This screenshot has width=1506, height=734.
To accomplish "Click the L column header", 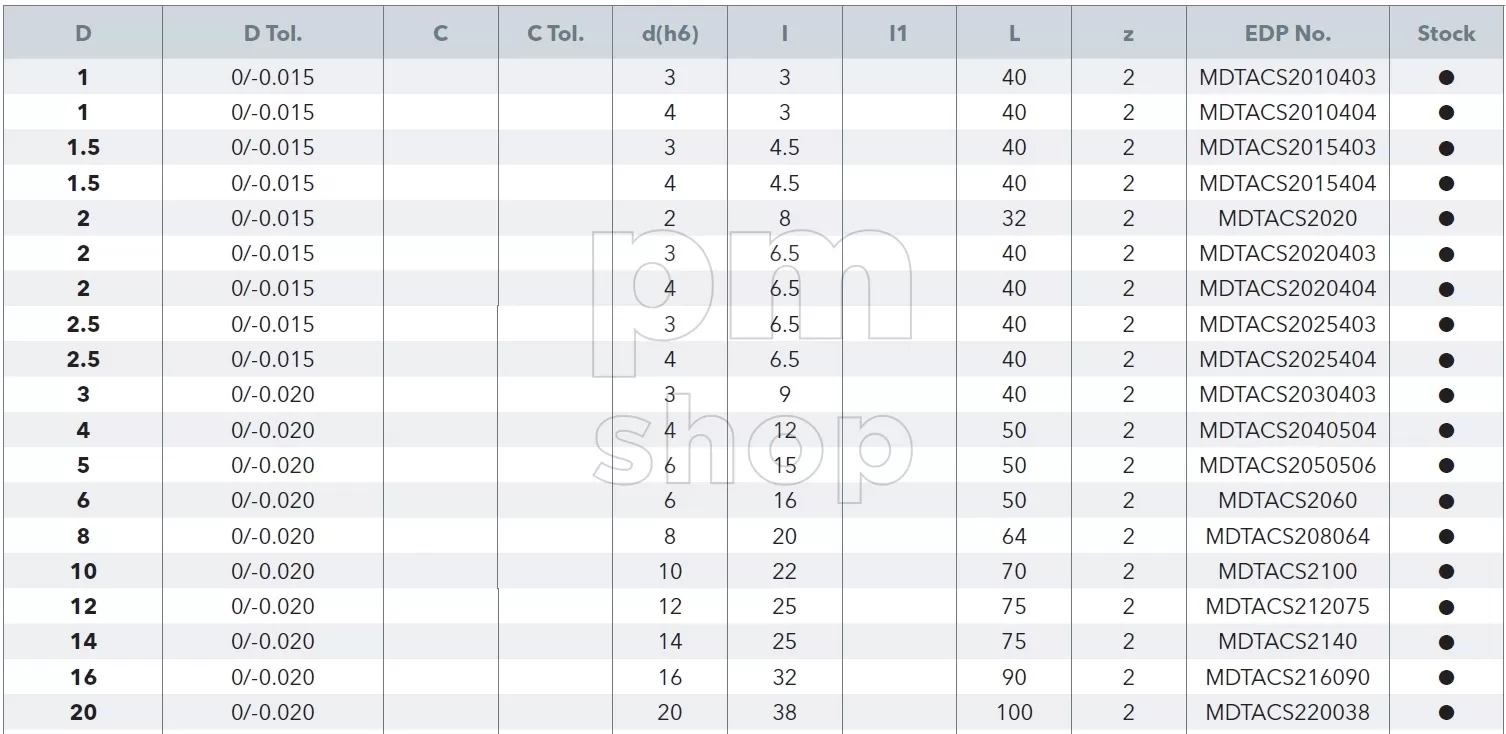I will pos(1014,33).
